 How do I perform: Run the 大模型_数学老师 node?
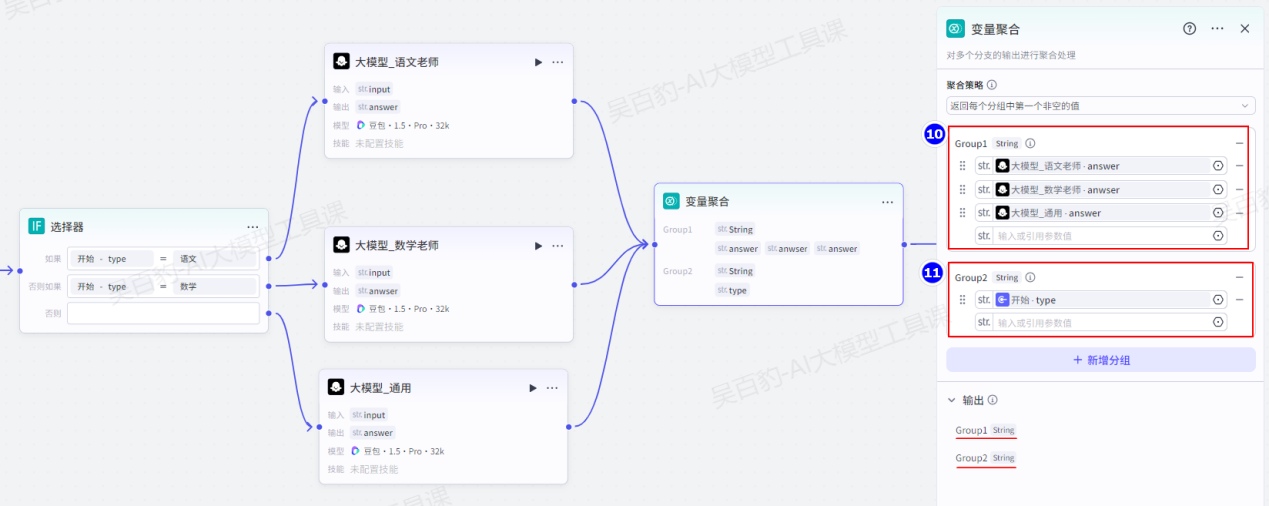point(538,245)
